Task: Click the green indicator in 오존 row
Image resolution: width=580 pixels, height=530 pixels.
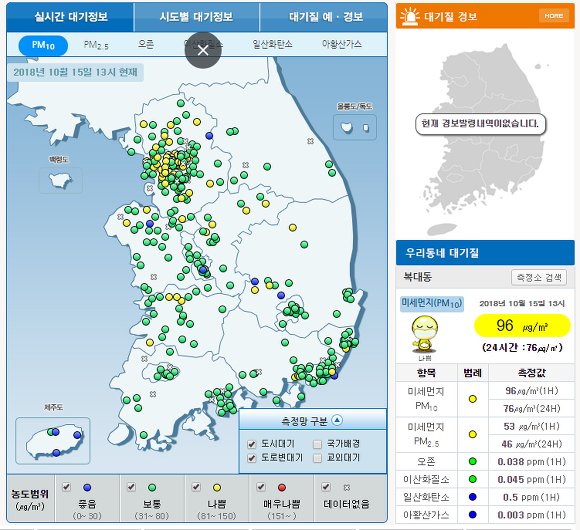Action: [x=472, y=461]
